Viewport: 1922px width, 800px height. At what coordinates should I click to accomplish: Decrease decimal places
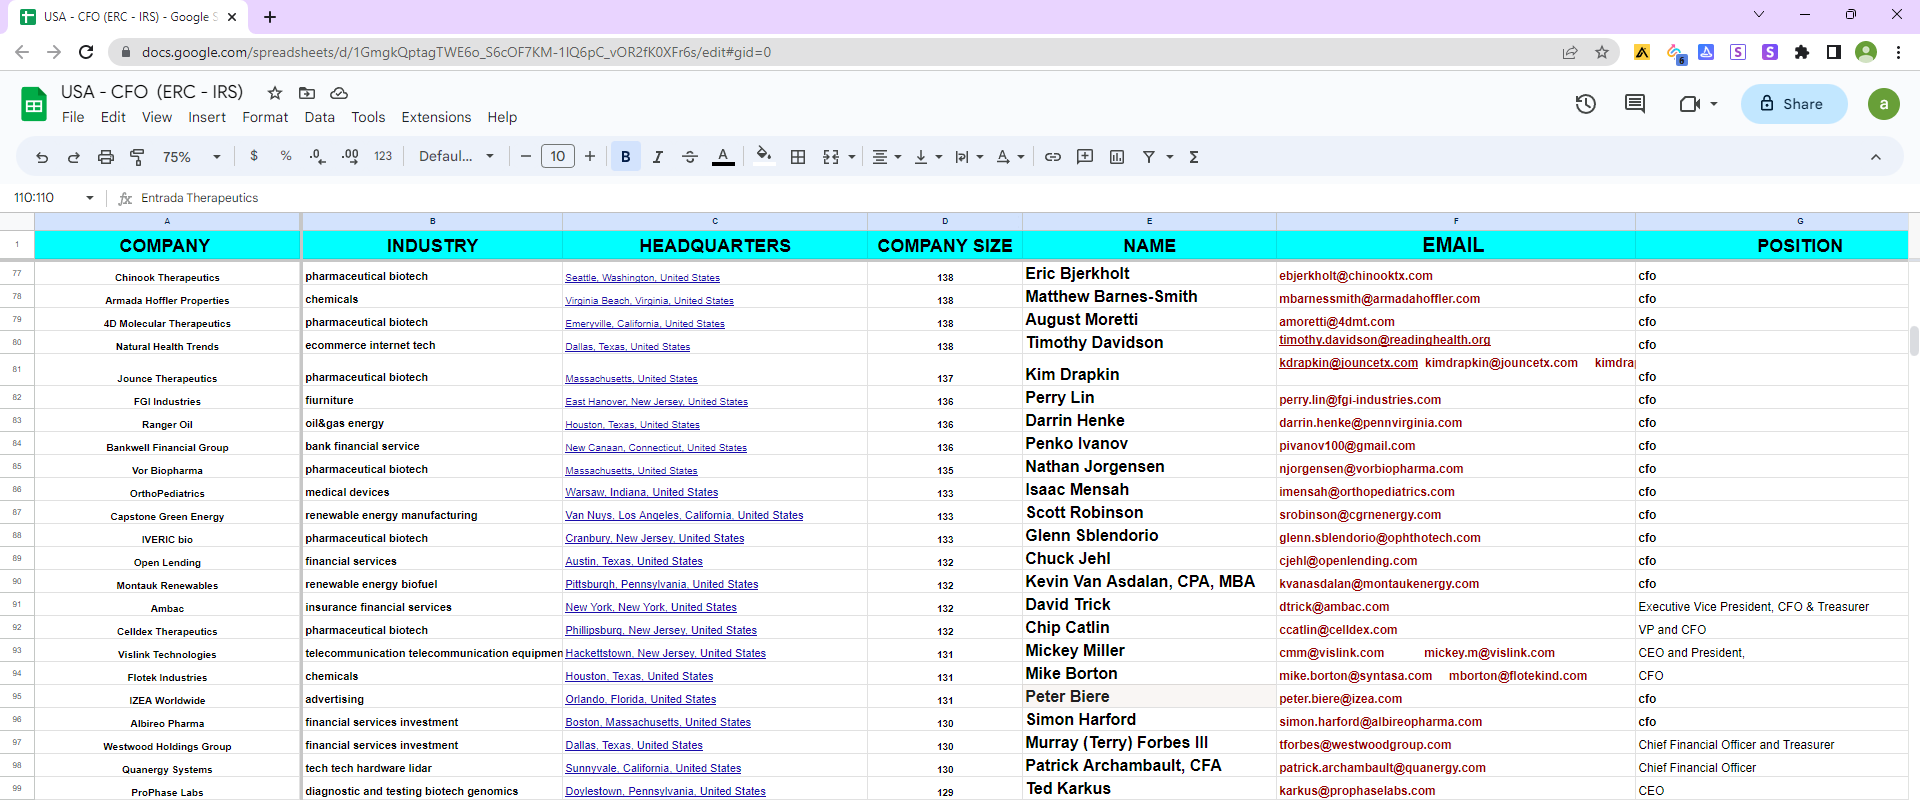point(317,156)
